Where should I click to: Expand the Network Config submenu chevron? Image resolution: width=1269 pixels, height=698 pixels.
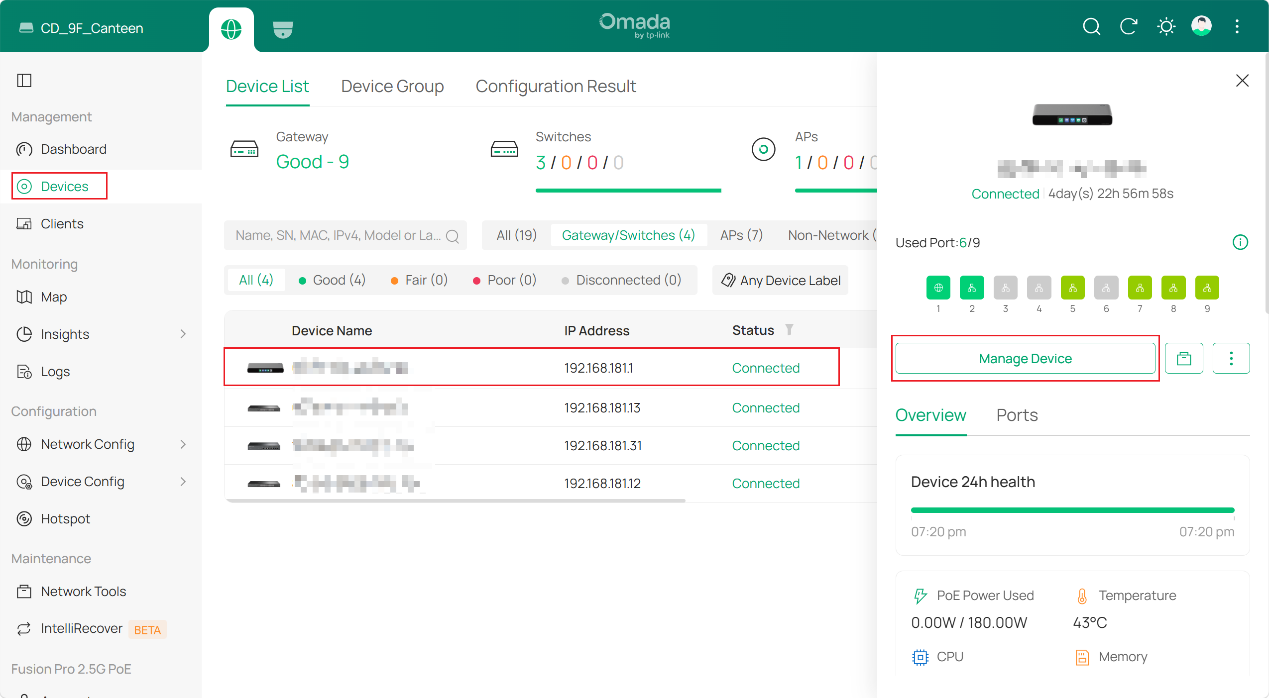[183, 444]
